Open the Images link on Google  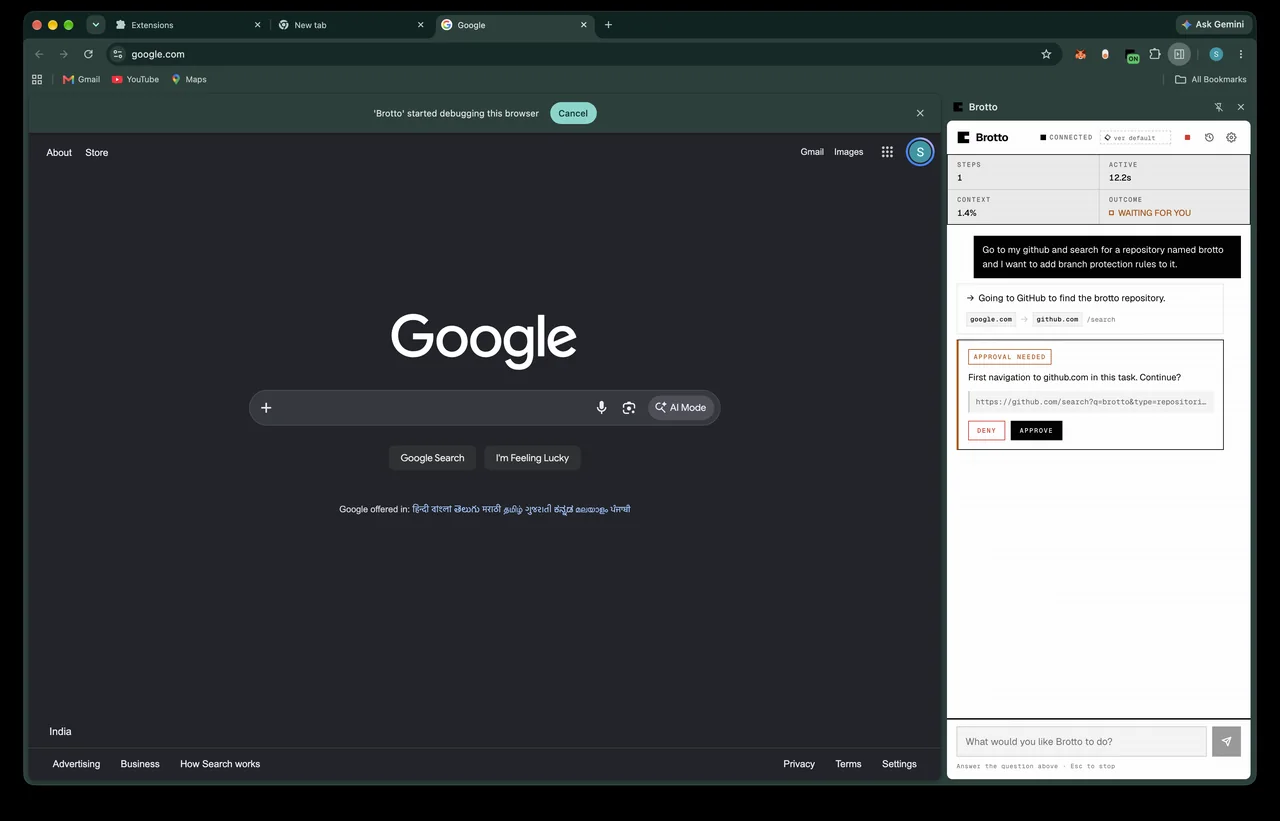coord(848,152)
